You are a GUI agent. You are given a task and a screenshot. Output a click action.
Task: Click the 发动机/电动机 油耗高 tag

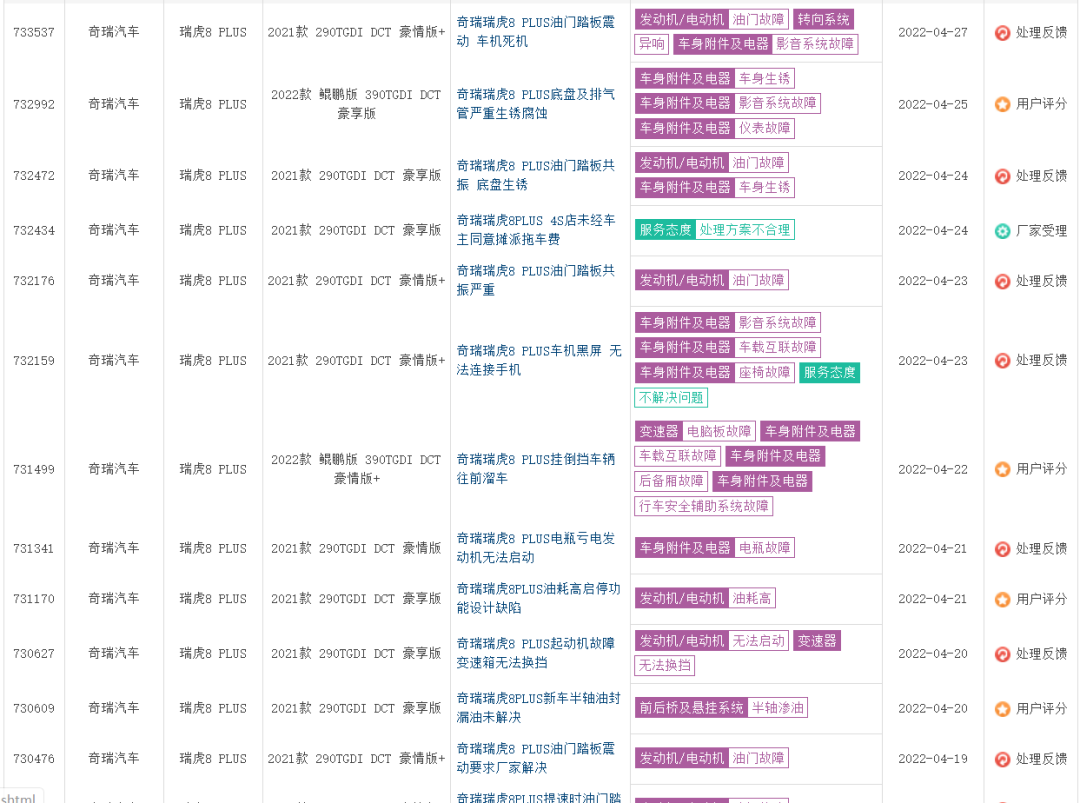704,599
